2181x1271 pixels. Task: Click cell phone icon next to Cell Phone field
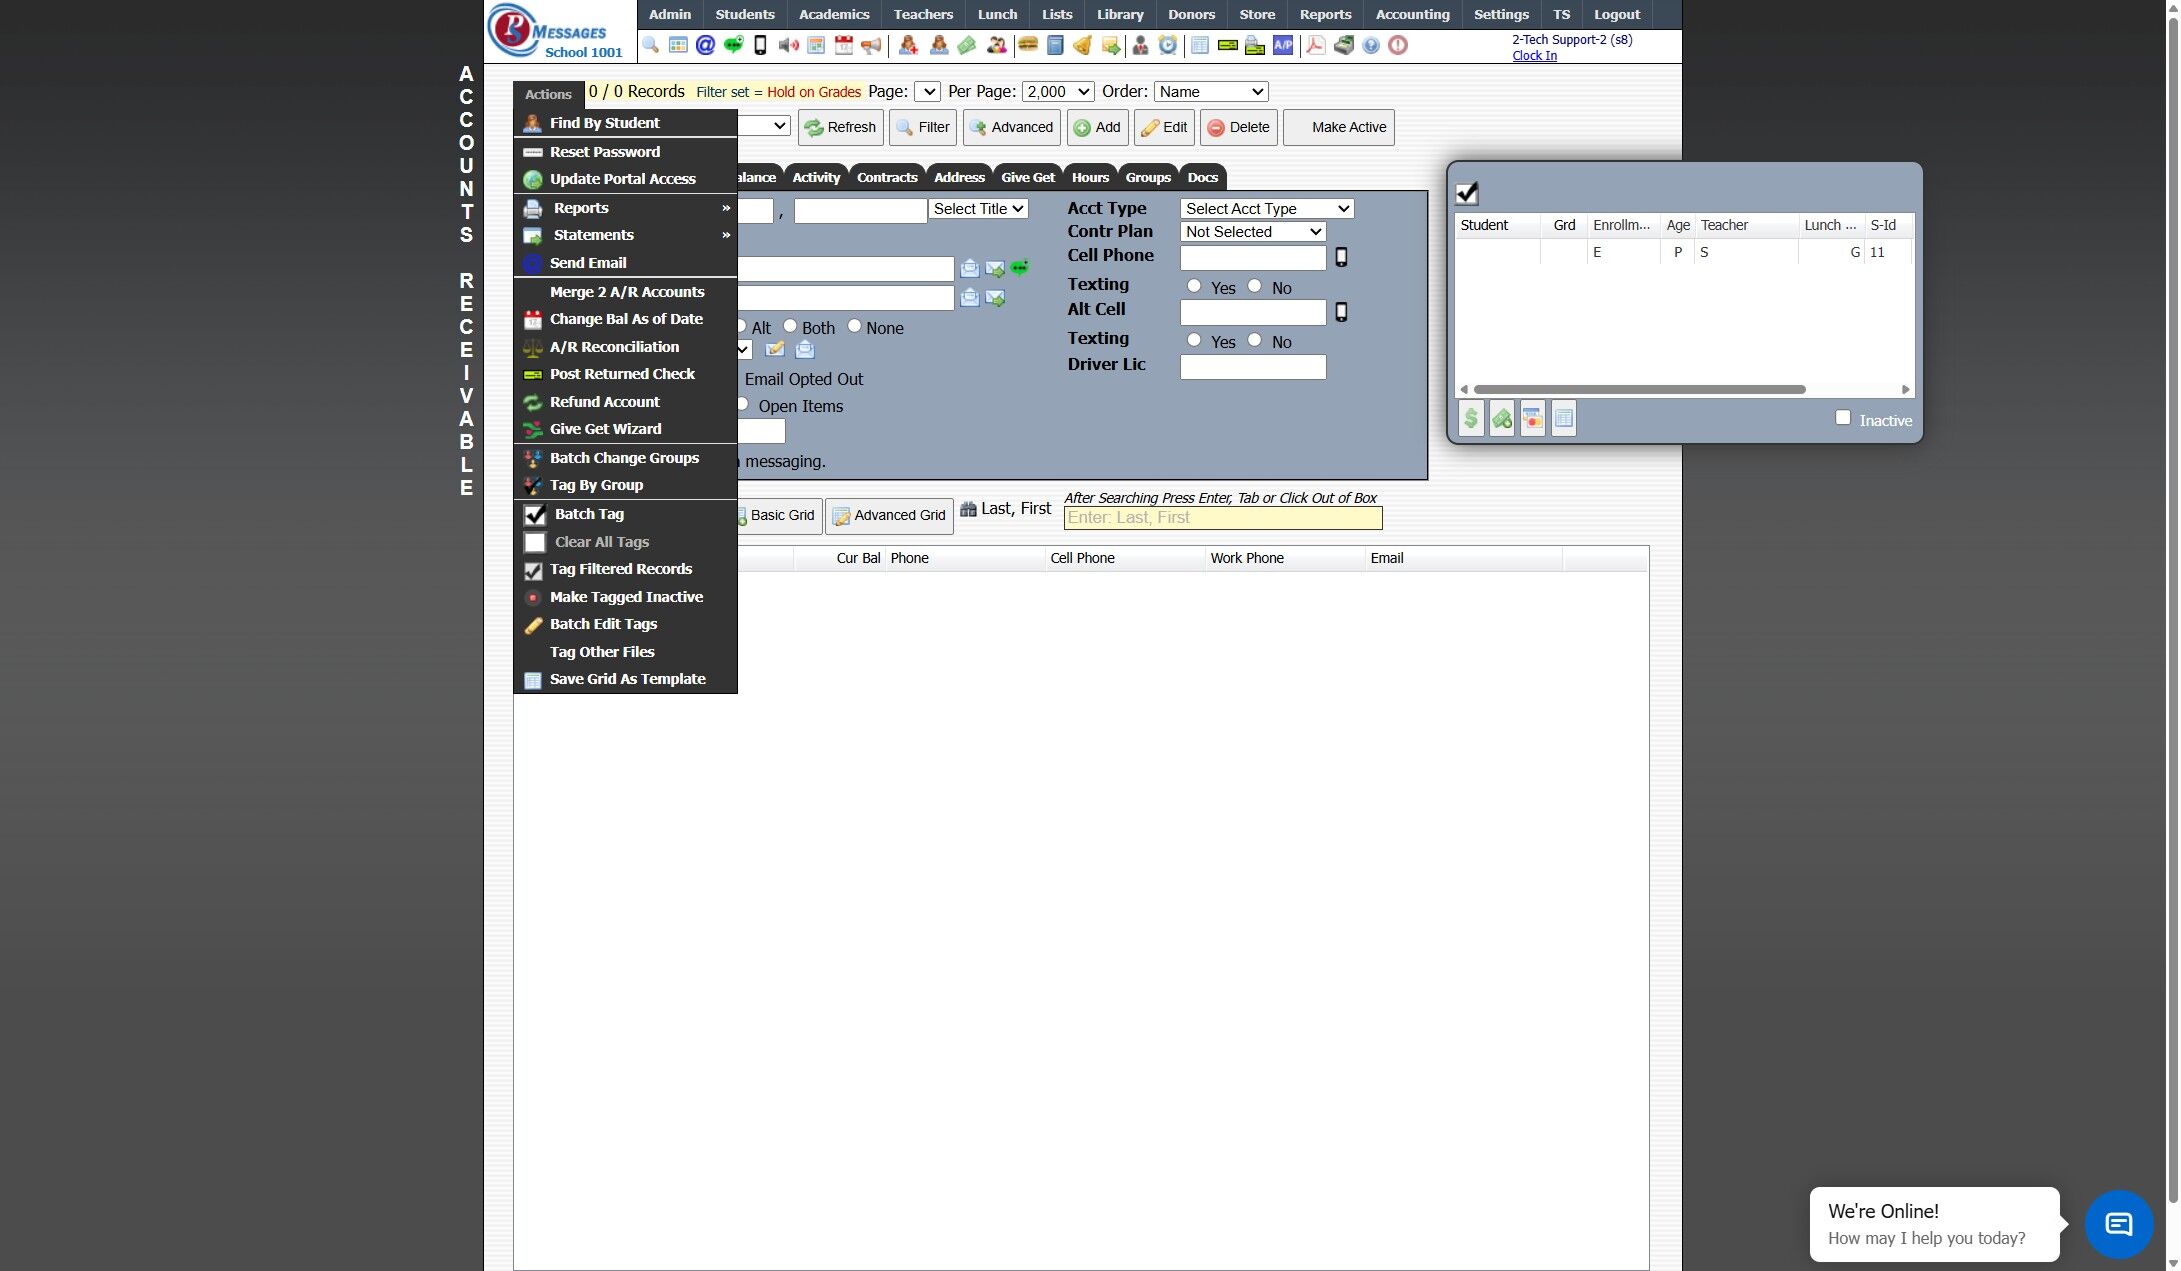pyautogui.click(x=1341, y=258)
